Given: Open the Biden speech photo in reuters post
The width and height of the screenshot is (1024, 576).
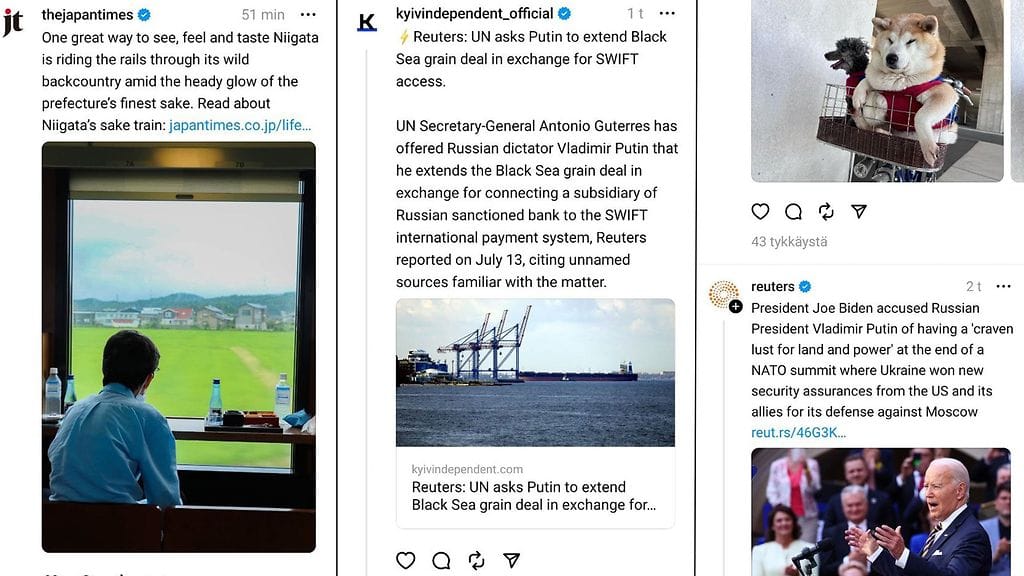Looking at the screenshot, I should (881, 512).
